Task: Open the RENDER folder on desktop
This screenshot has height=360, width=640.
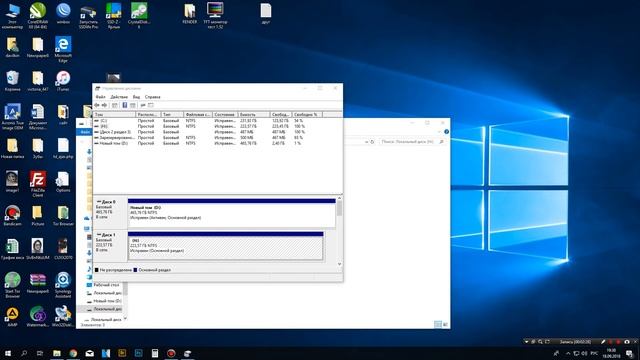Action: [x=189, y=13]
